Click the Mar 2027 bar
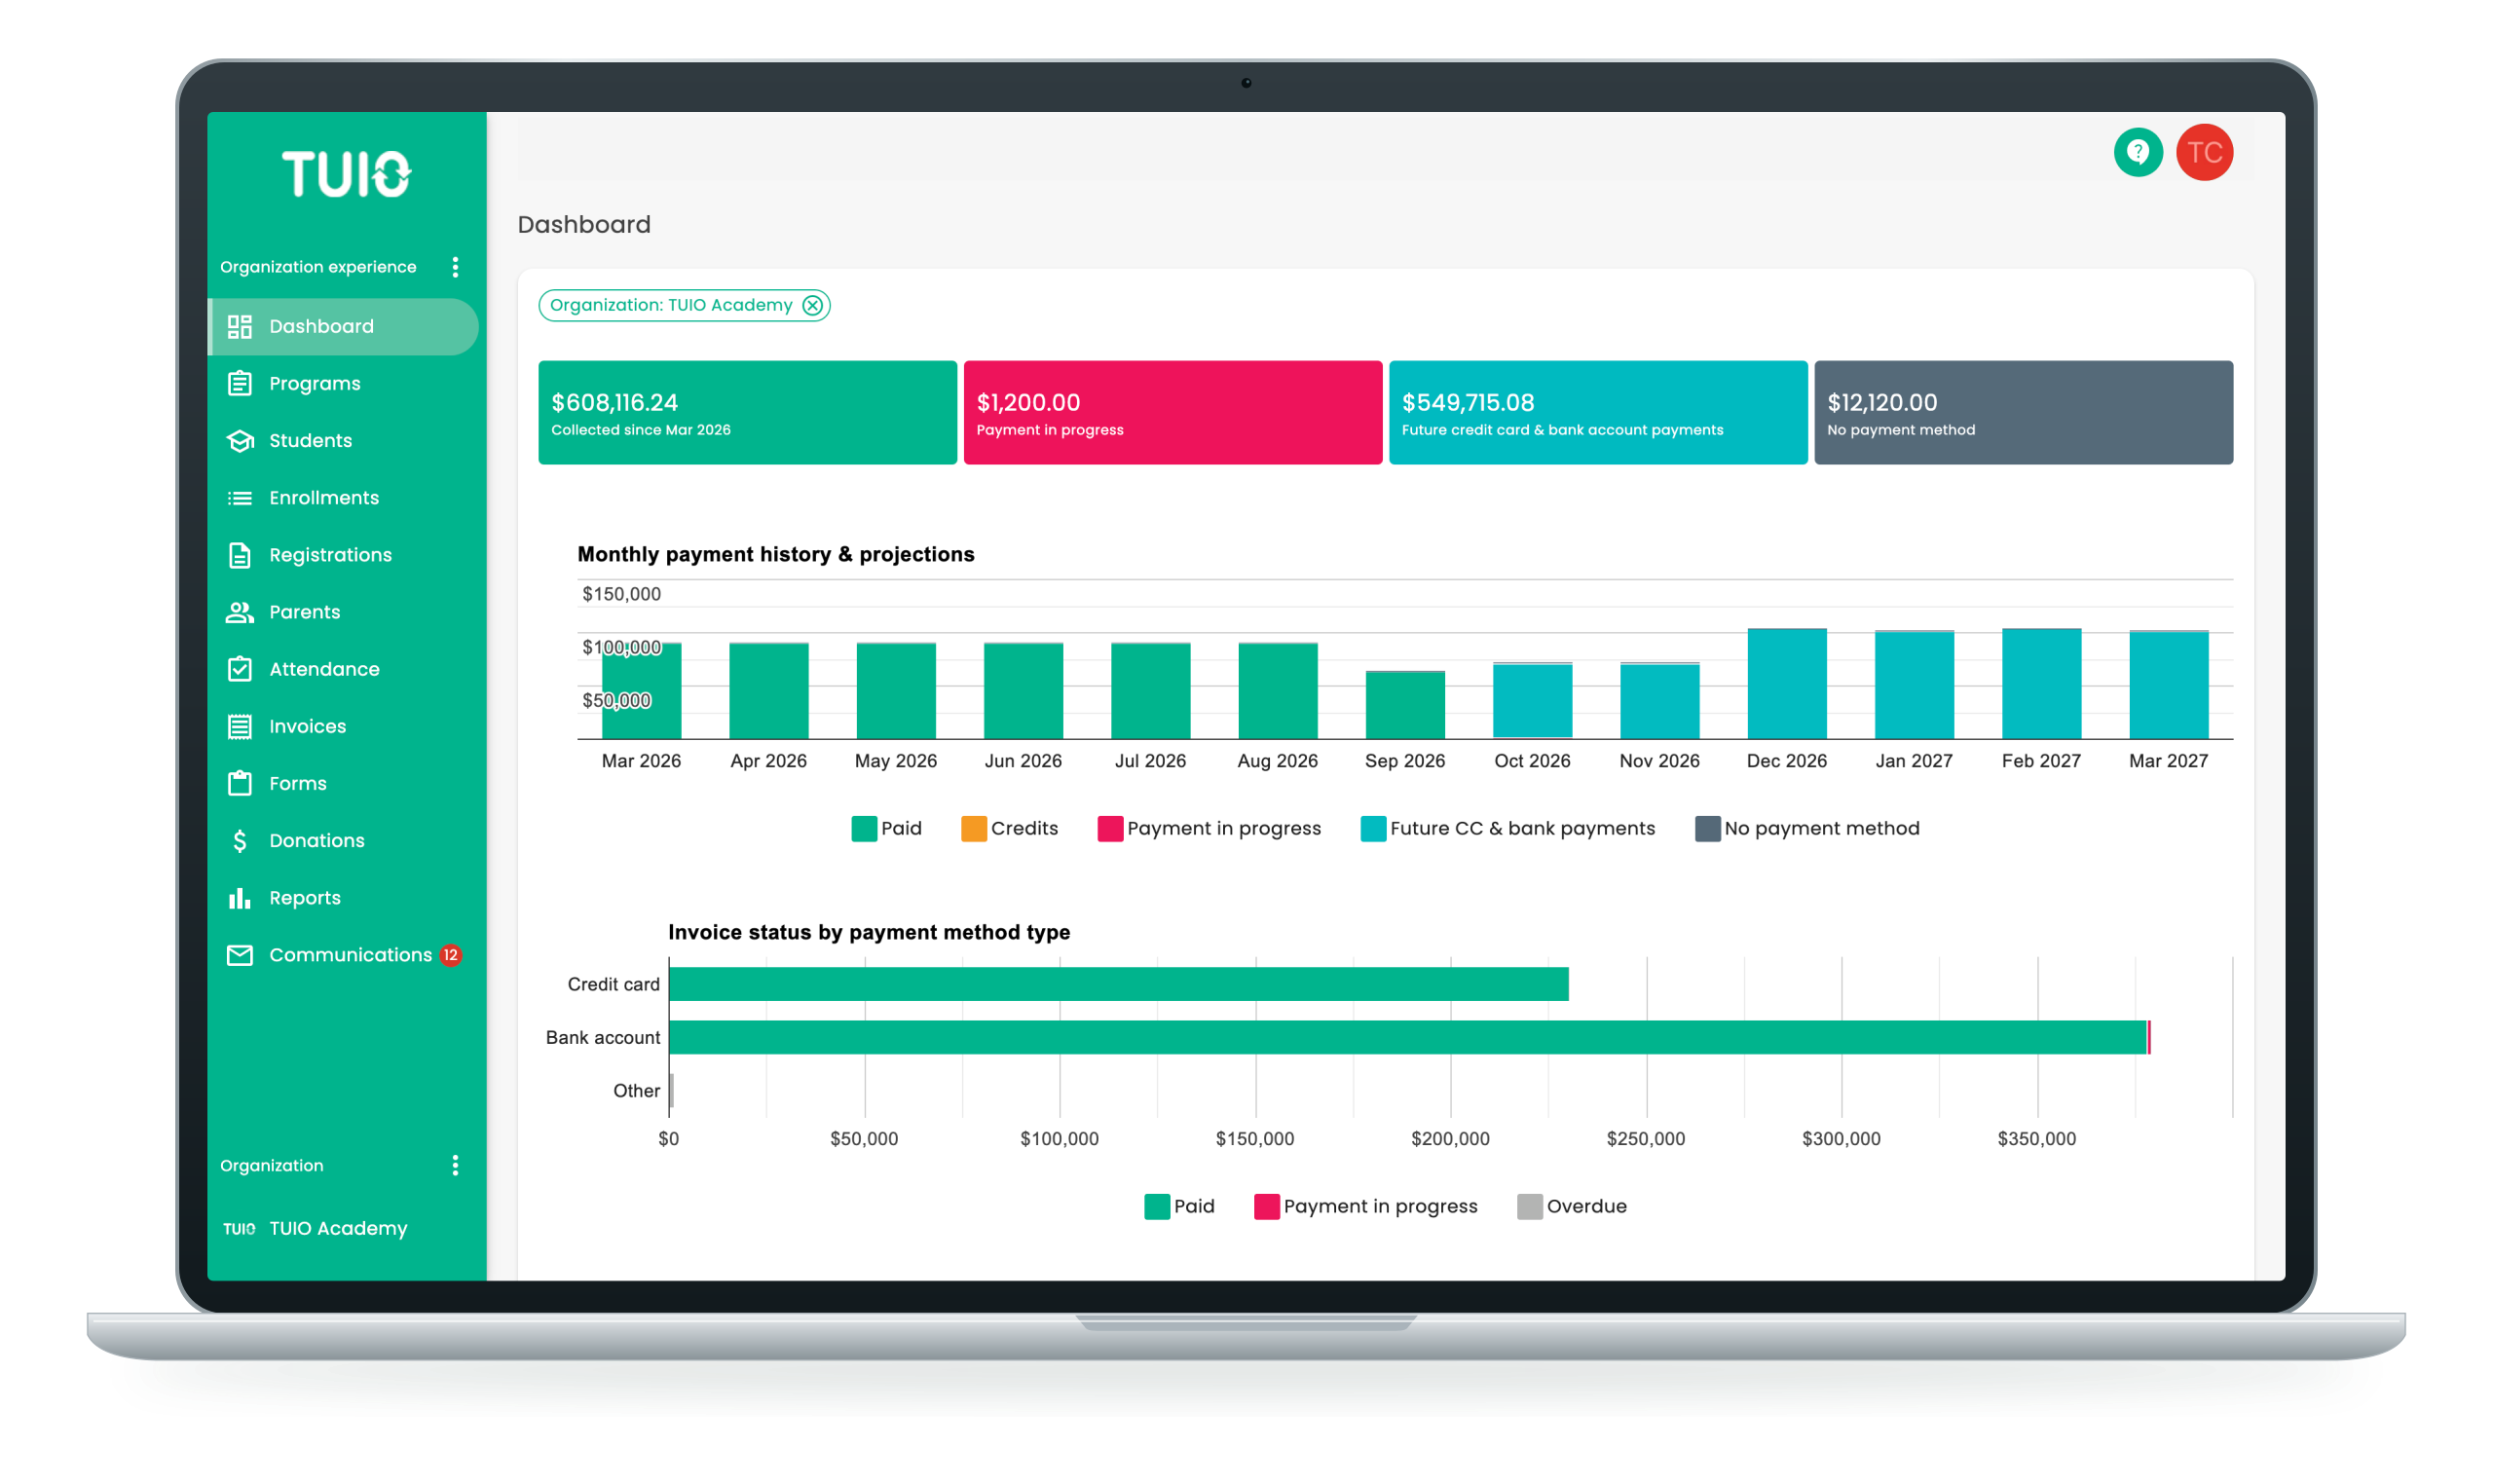2493x1484 pixels. click(2168, 685)
